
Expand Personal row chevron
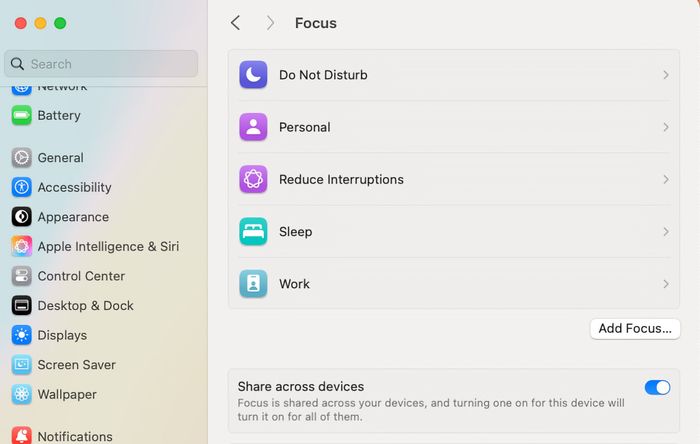[x=666, y=127]
